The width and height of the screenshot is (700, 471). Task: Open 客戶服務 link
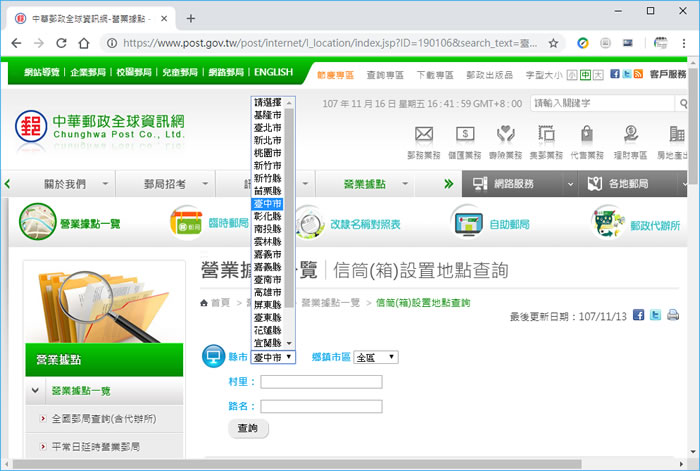click(668, 74)
